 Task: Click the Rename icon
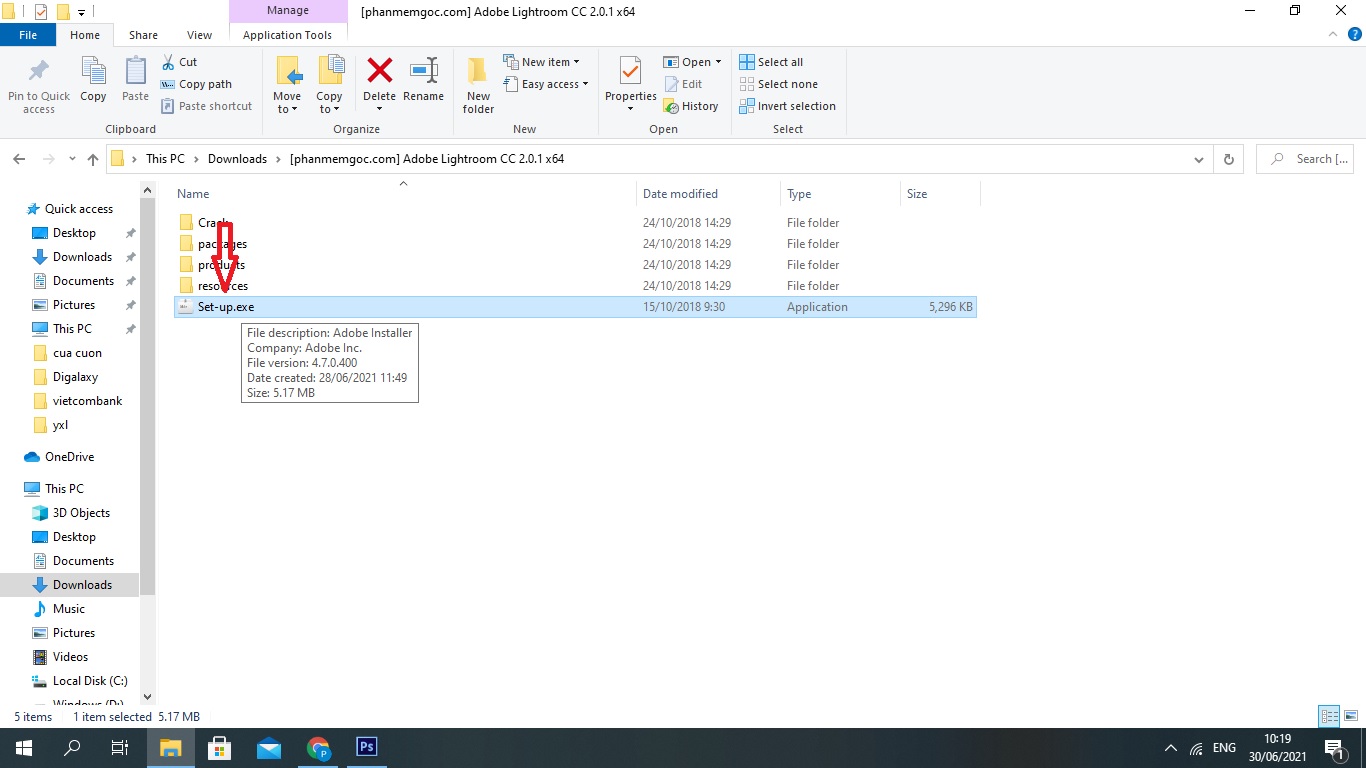tap(423, 72)
